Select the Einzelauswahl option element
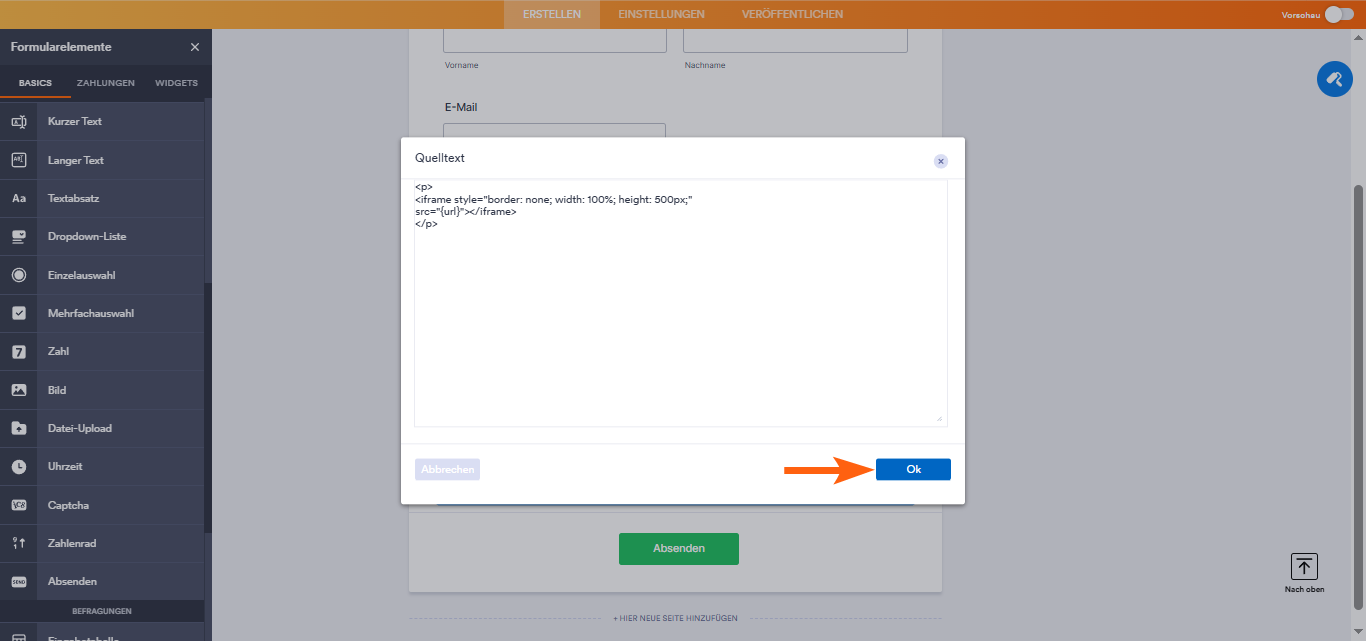 18,274
